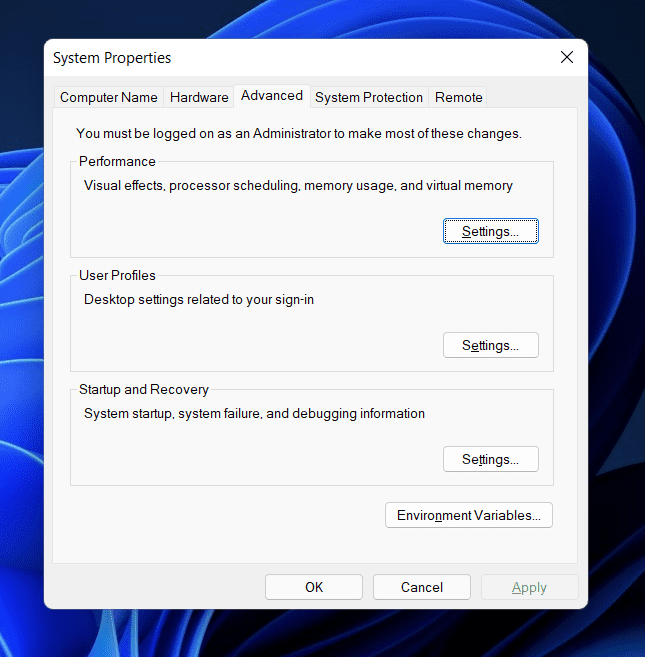Screen dimensions: 645x657
Task: Select the Advanced tab
Action: click(x=272, y=96)
